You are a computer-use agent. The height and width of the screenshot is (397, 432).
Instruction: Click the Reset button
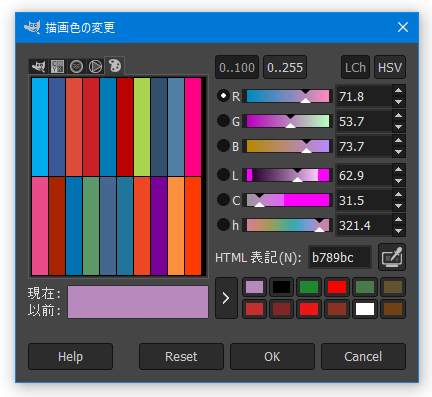[x=181, y=356]
